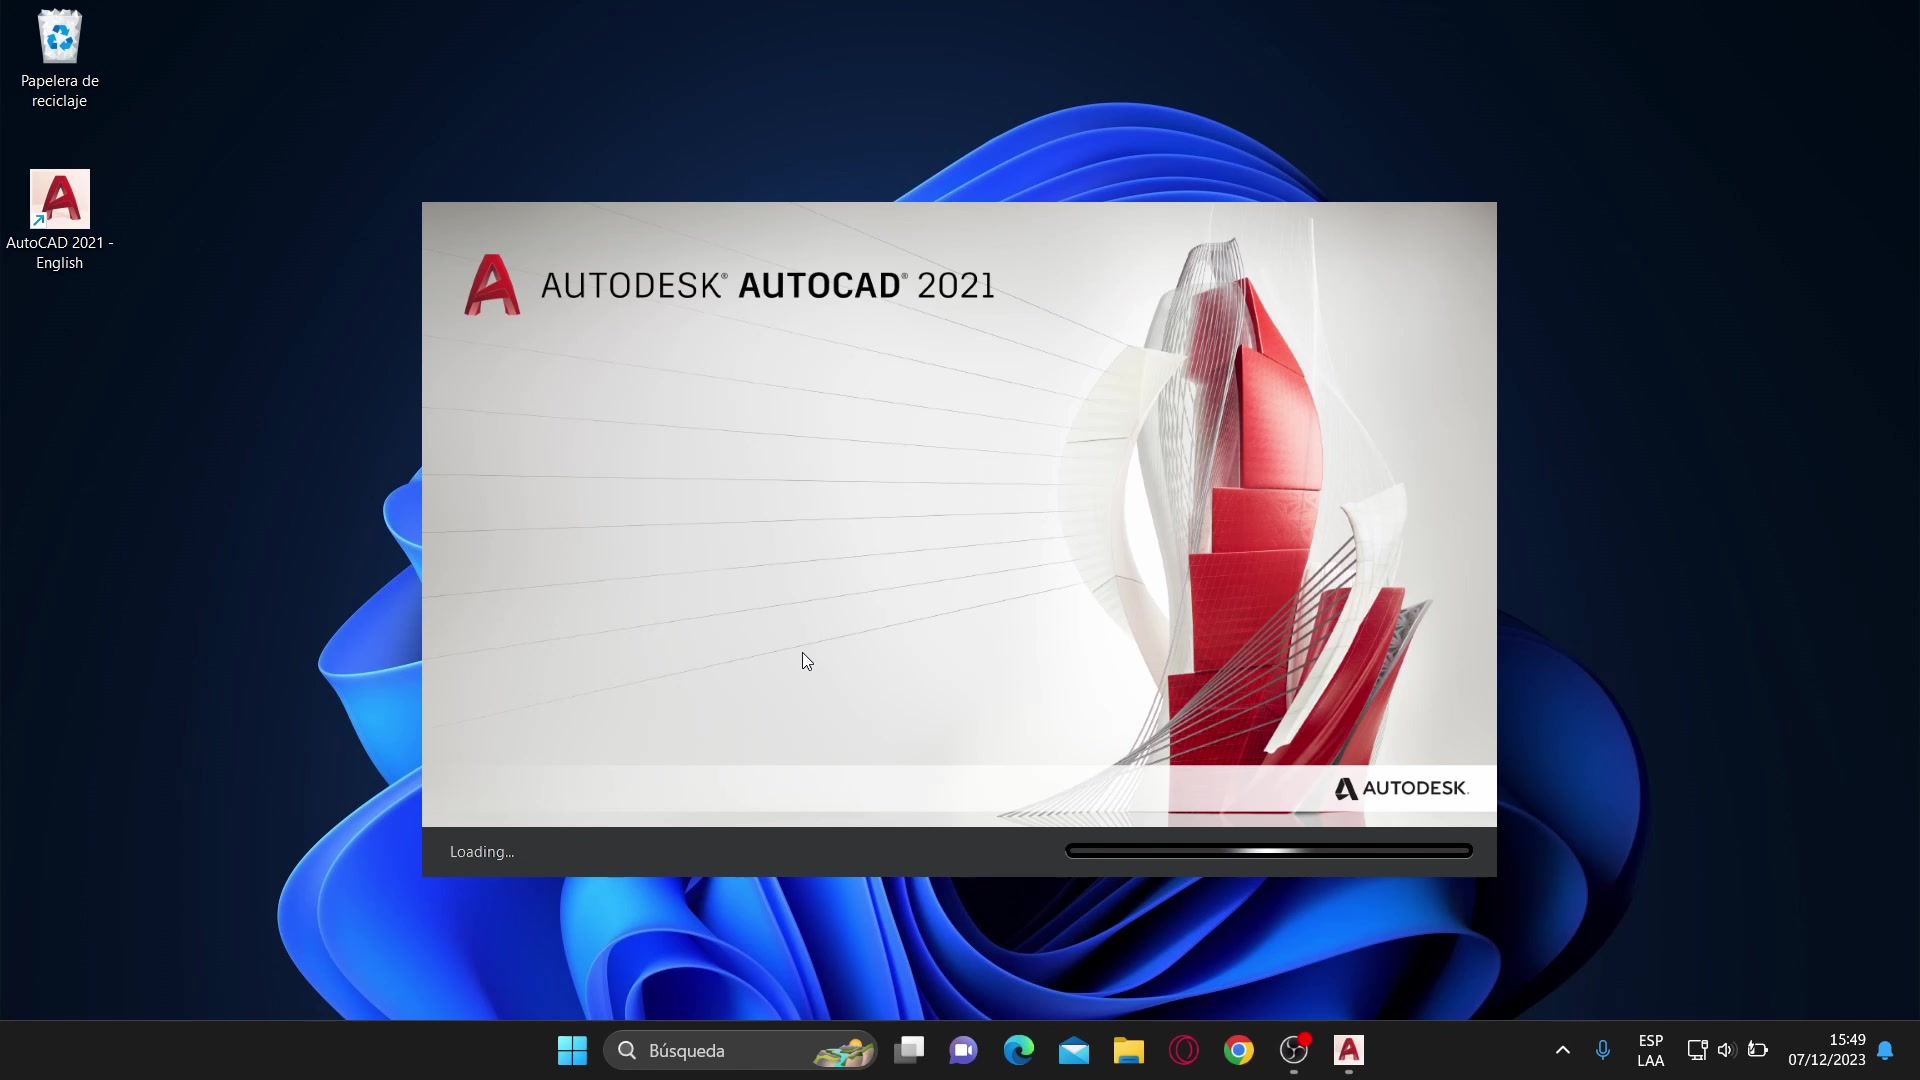The width and height of the screenshot is (1920, 1080).
Task: Open the network display tray icon
Action: coord(1697,1050)
